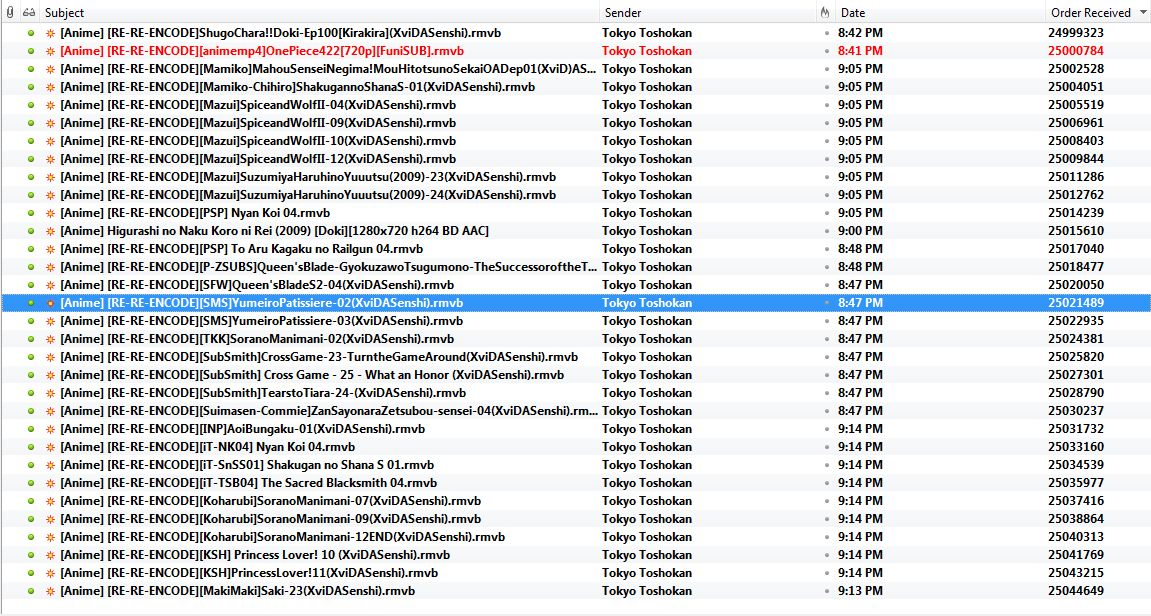The height and width of the screenshot is (616, 1151).
Task: Click the star icon beside Higurashi no Naku Koro ni Rei
Action: tap(51, 231)
